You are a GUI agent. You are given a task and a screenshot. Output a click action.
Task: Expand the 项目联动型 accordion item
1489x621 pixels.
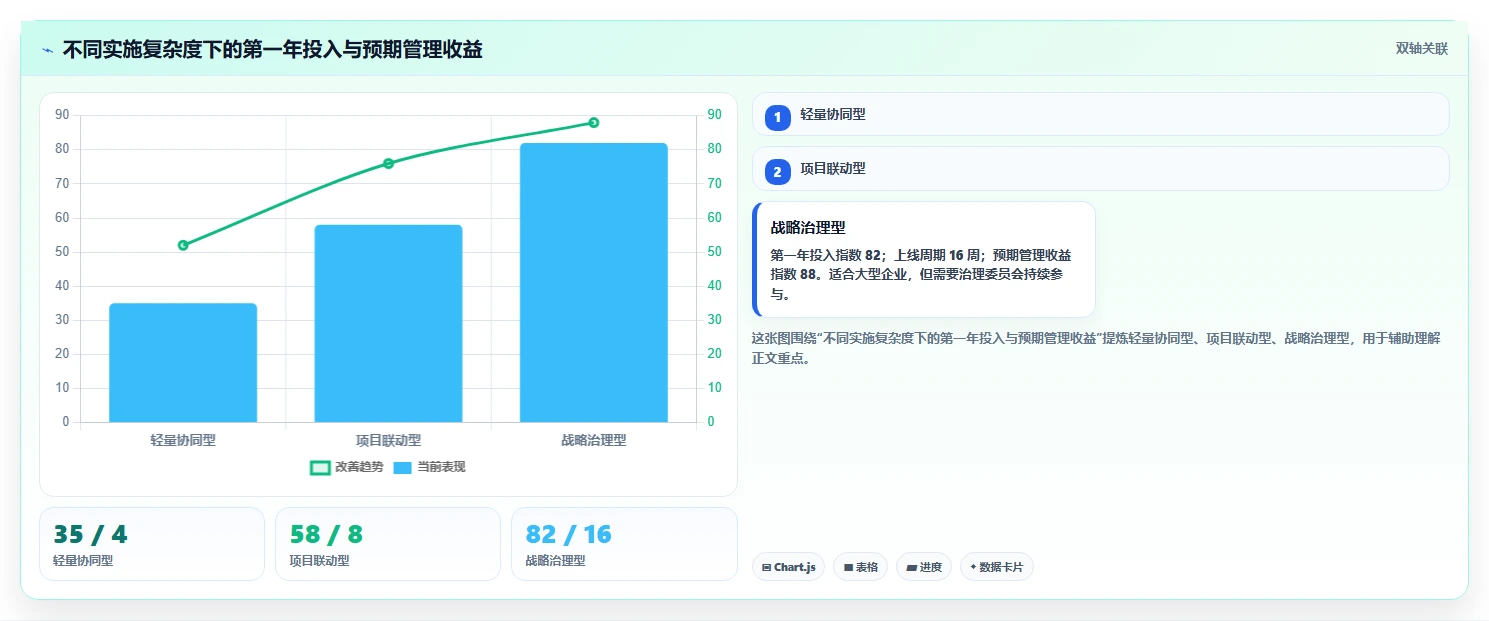[1100, 169]
